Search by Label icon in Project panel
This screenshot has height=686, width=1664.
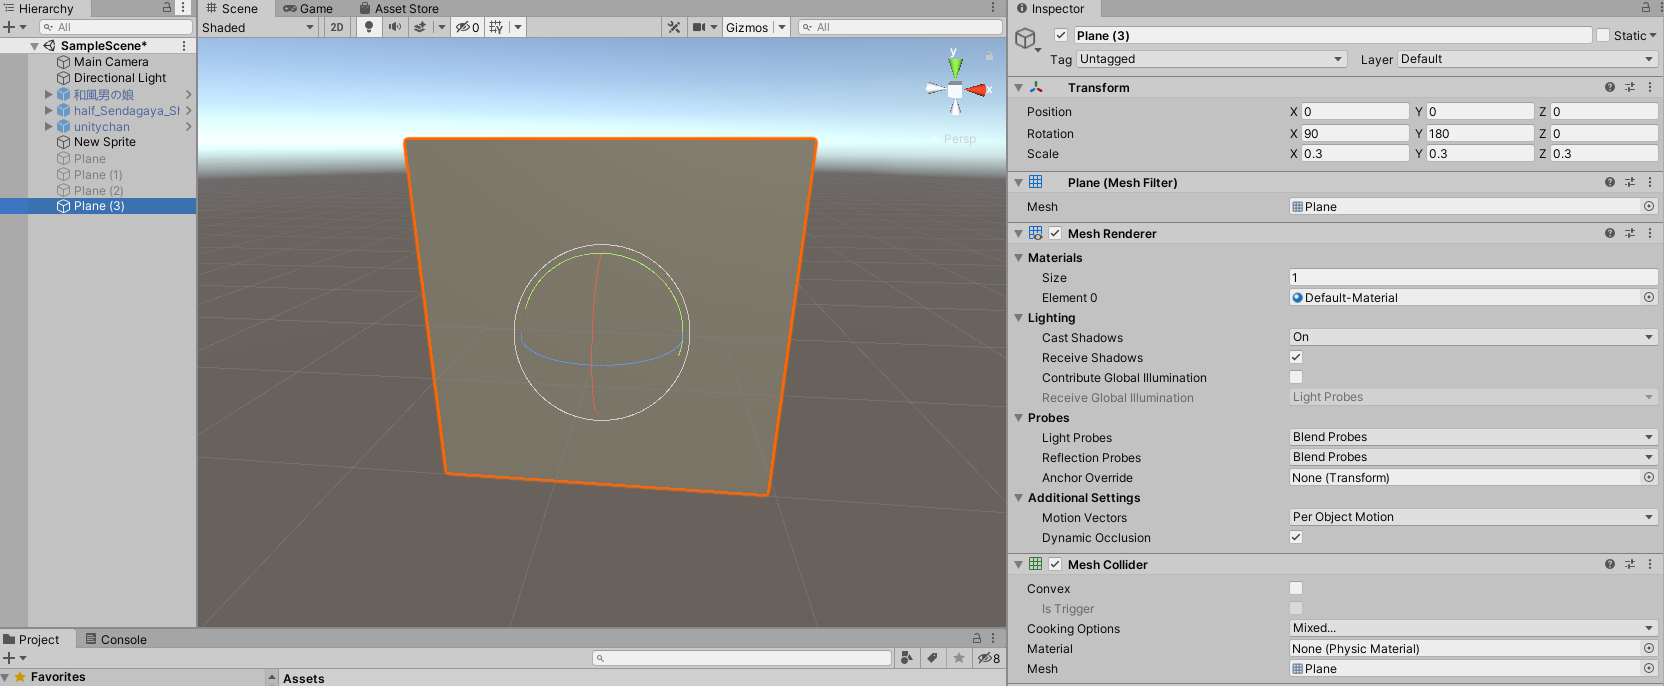932,657
